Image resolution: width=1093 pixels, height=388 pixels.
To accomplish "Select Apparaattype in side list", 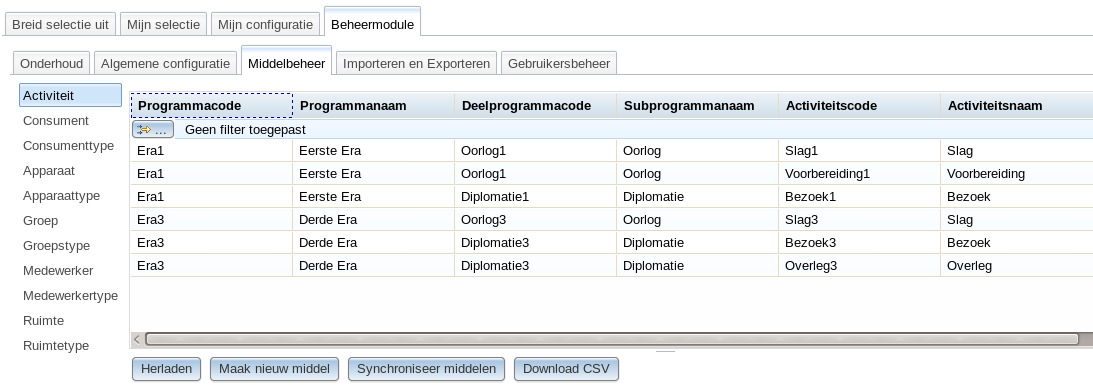I will click(61, 196).
